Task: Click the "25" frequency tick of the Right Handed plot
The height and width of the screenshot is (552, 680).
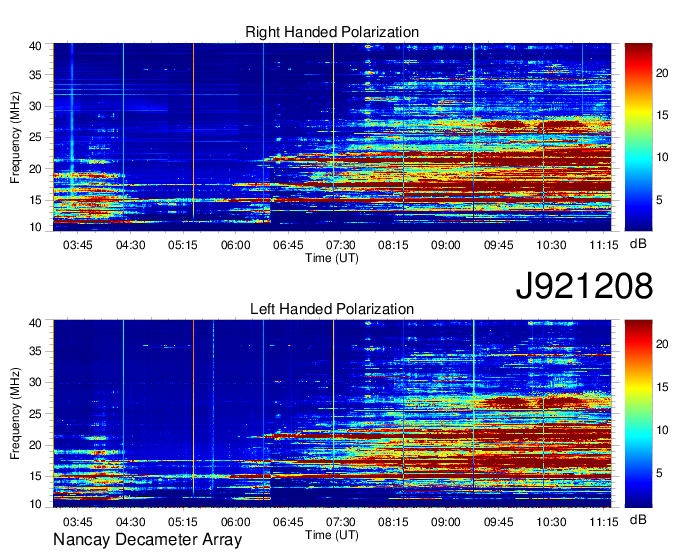Action: [35, 137]
